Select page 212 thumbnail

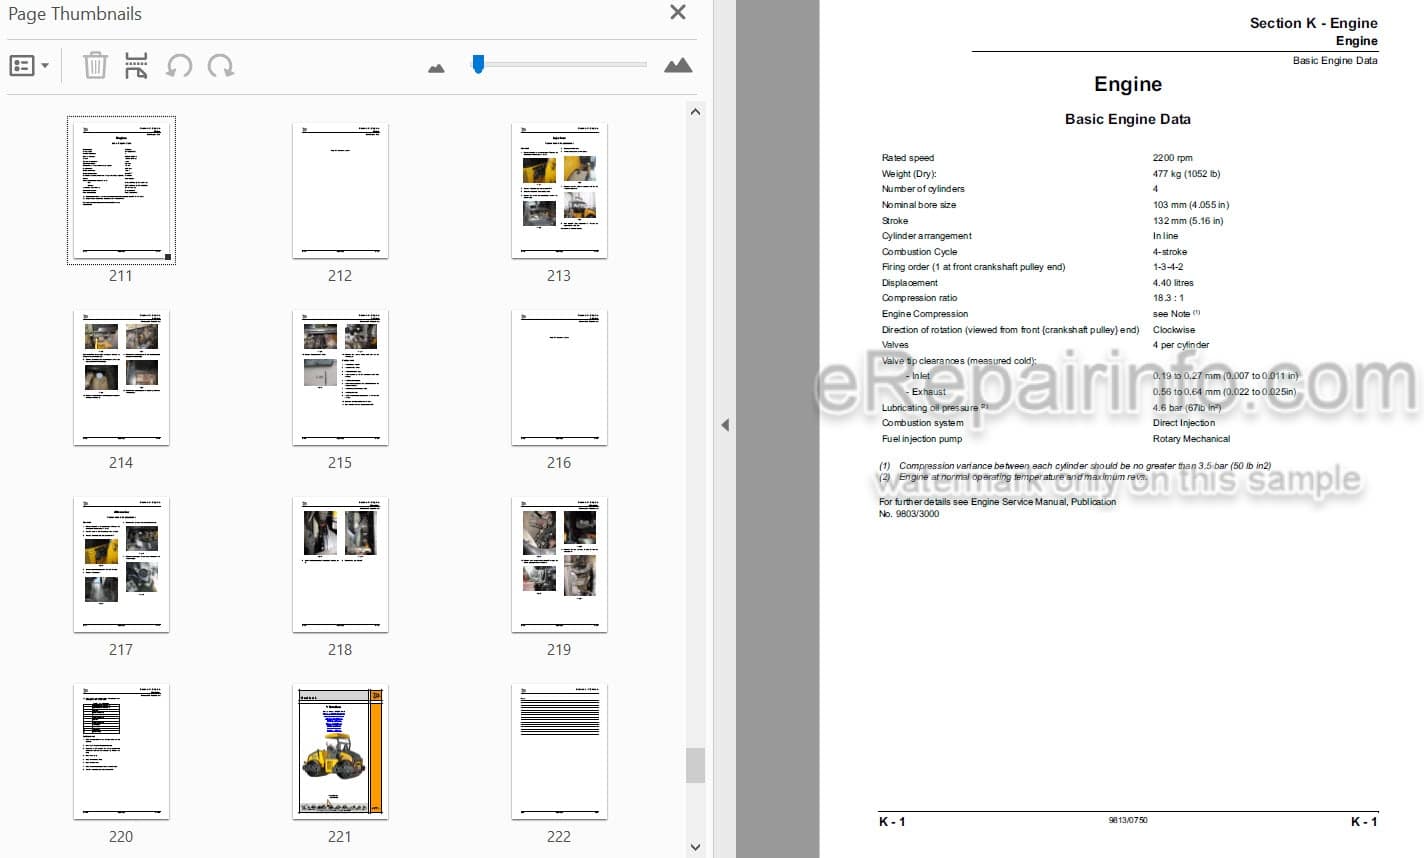pos(340,190)
